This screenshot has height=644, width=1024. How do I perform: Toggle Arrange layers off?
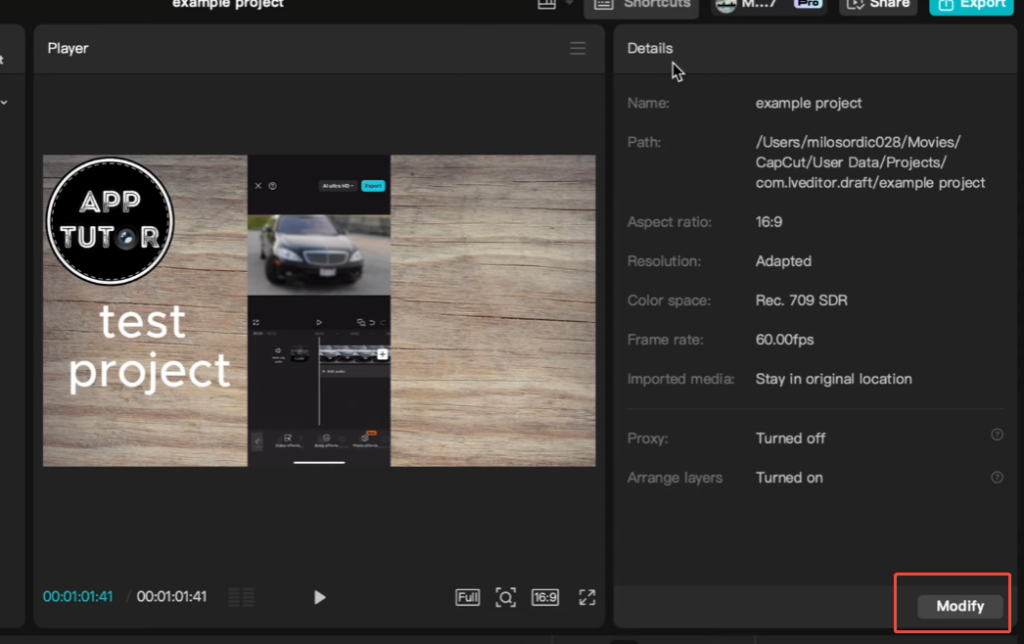(x=789, y=477)
